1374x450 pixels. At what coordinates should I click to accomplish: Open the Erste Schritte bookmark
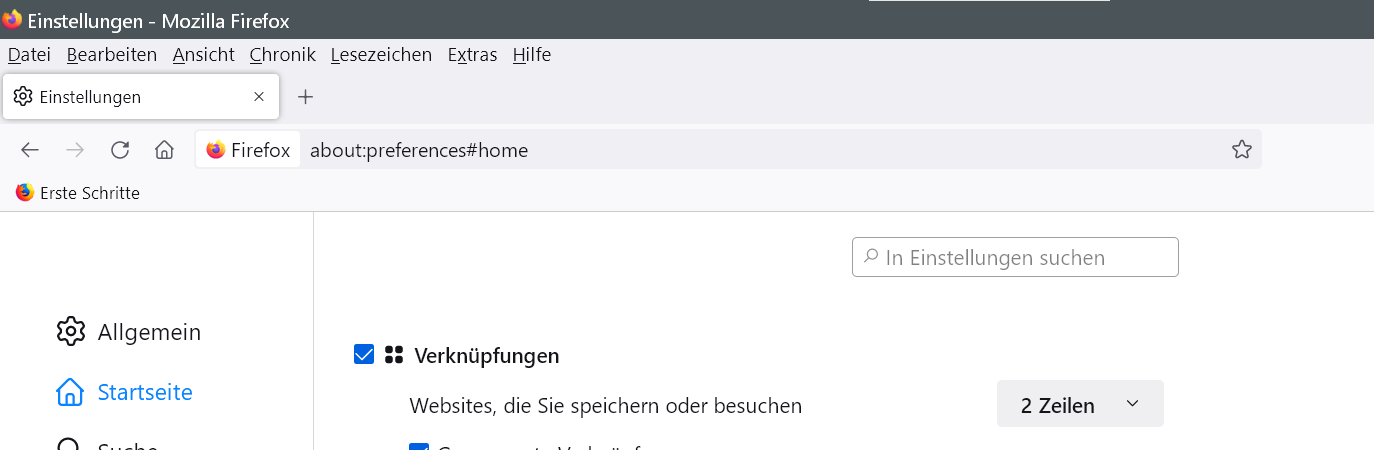pos(78,193)
